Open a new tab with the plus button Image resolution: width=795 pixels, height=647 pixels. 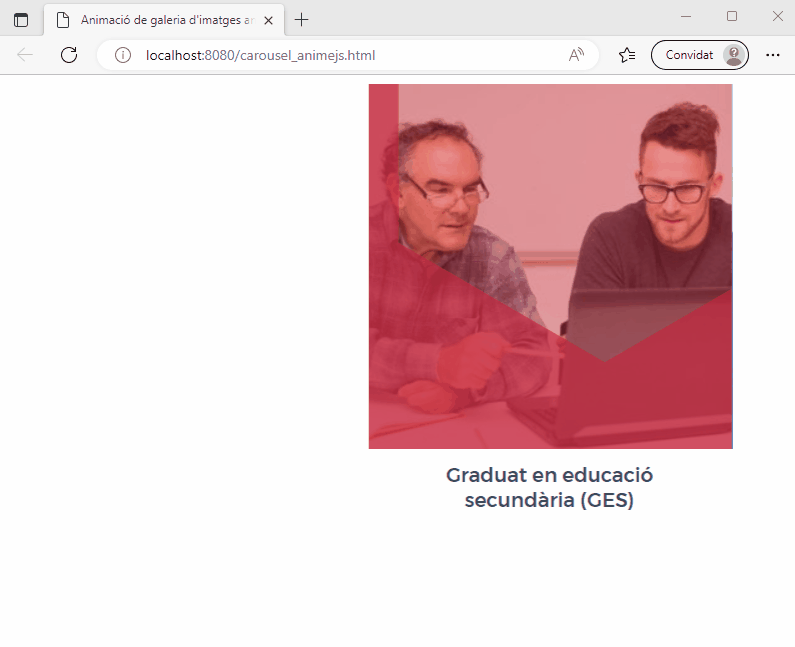pos(301,20)
